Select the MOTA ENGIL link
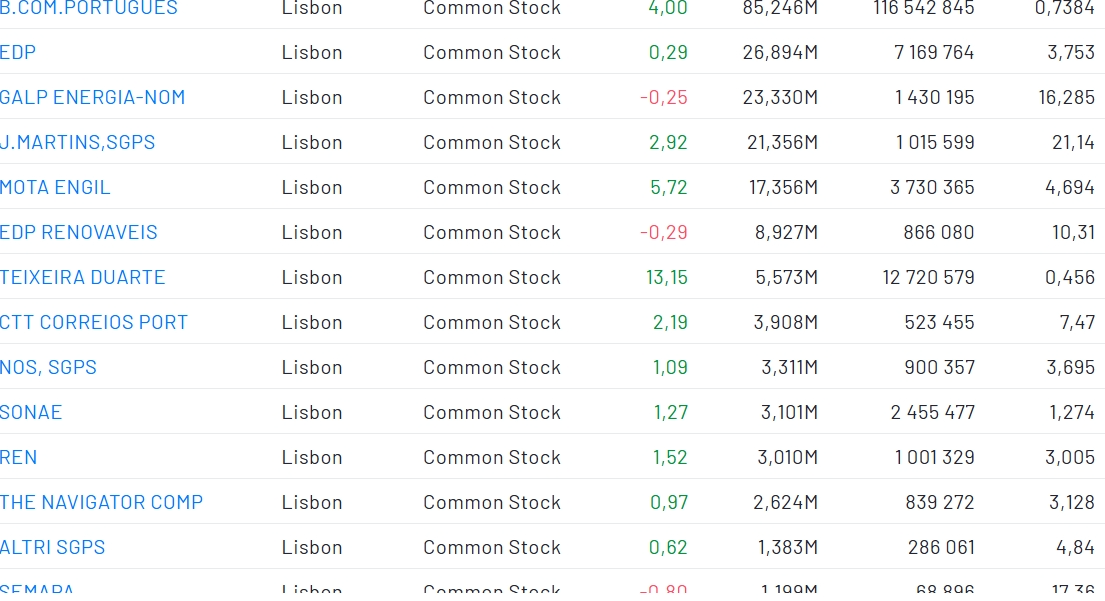 55,187
